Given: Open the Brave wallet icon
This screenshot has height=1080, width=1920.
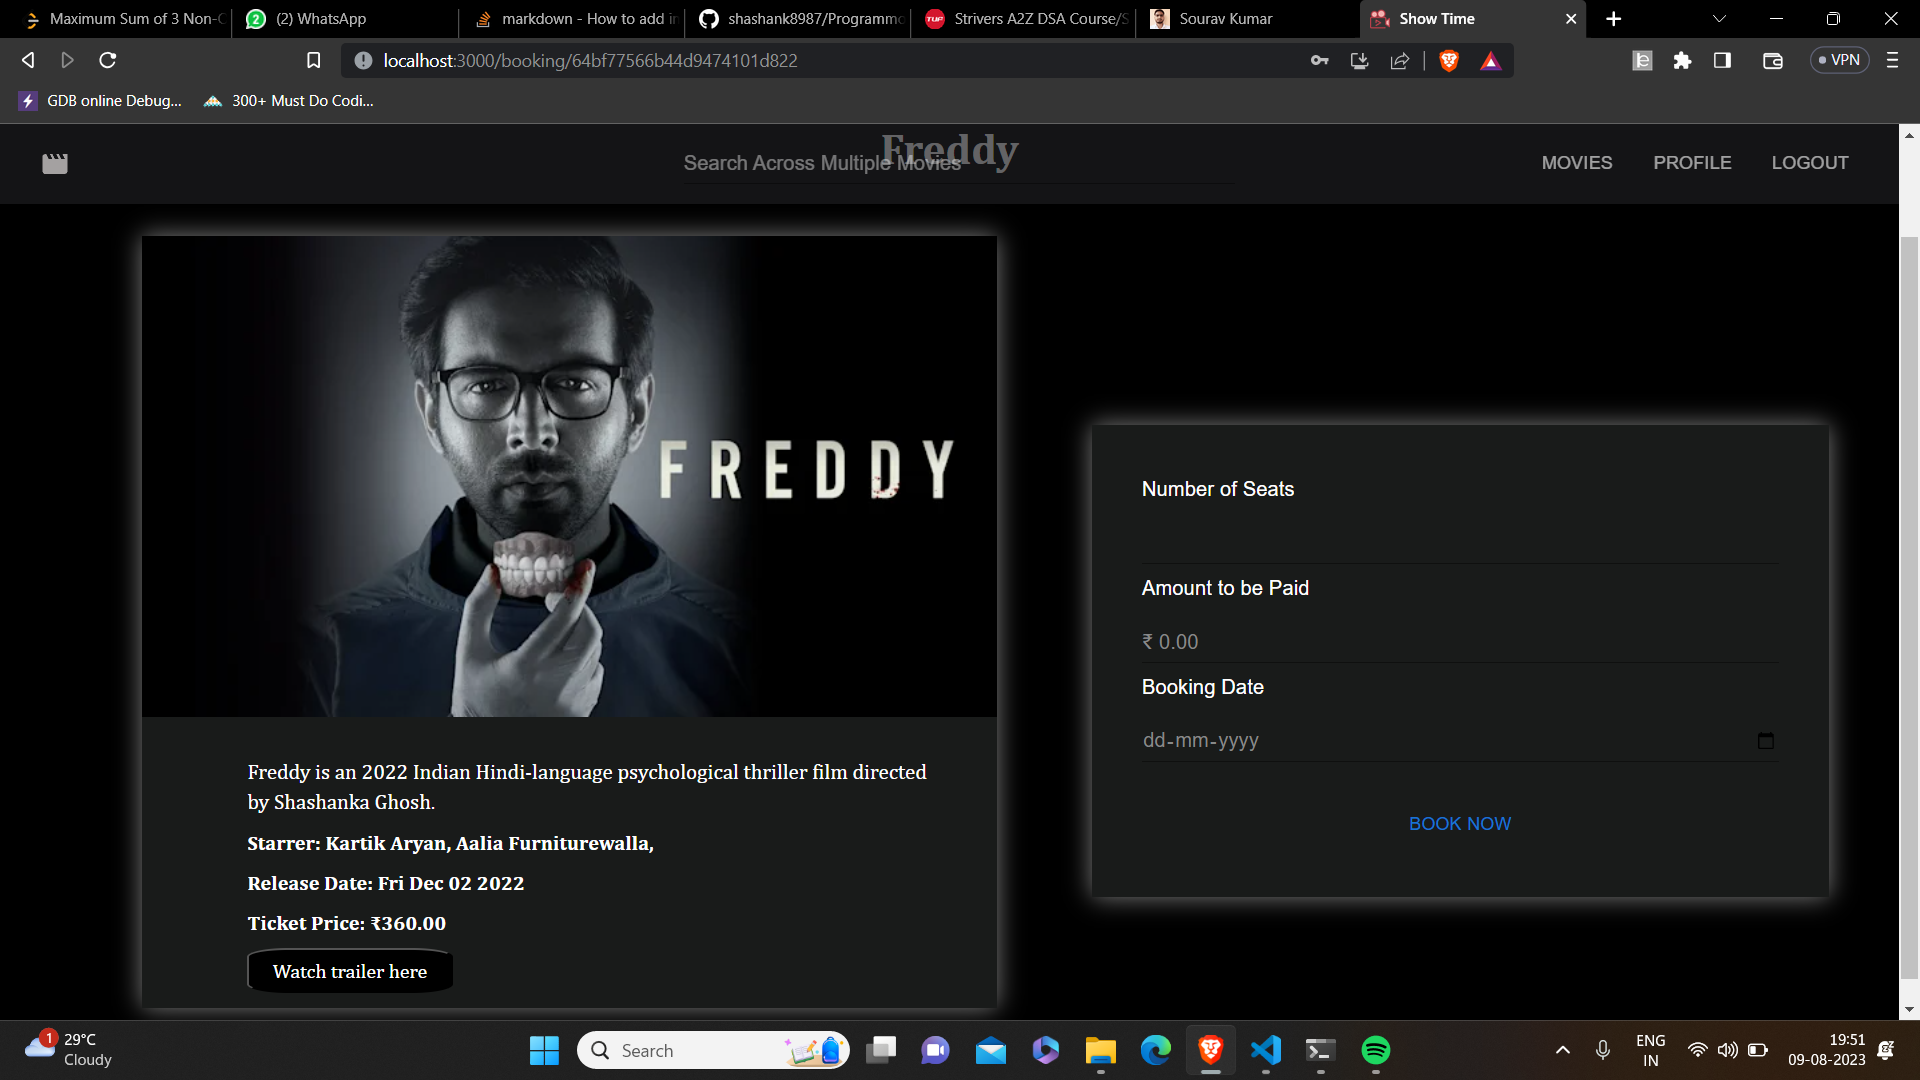Looking at the screenshot, I should [x=1772, y=61].
